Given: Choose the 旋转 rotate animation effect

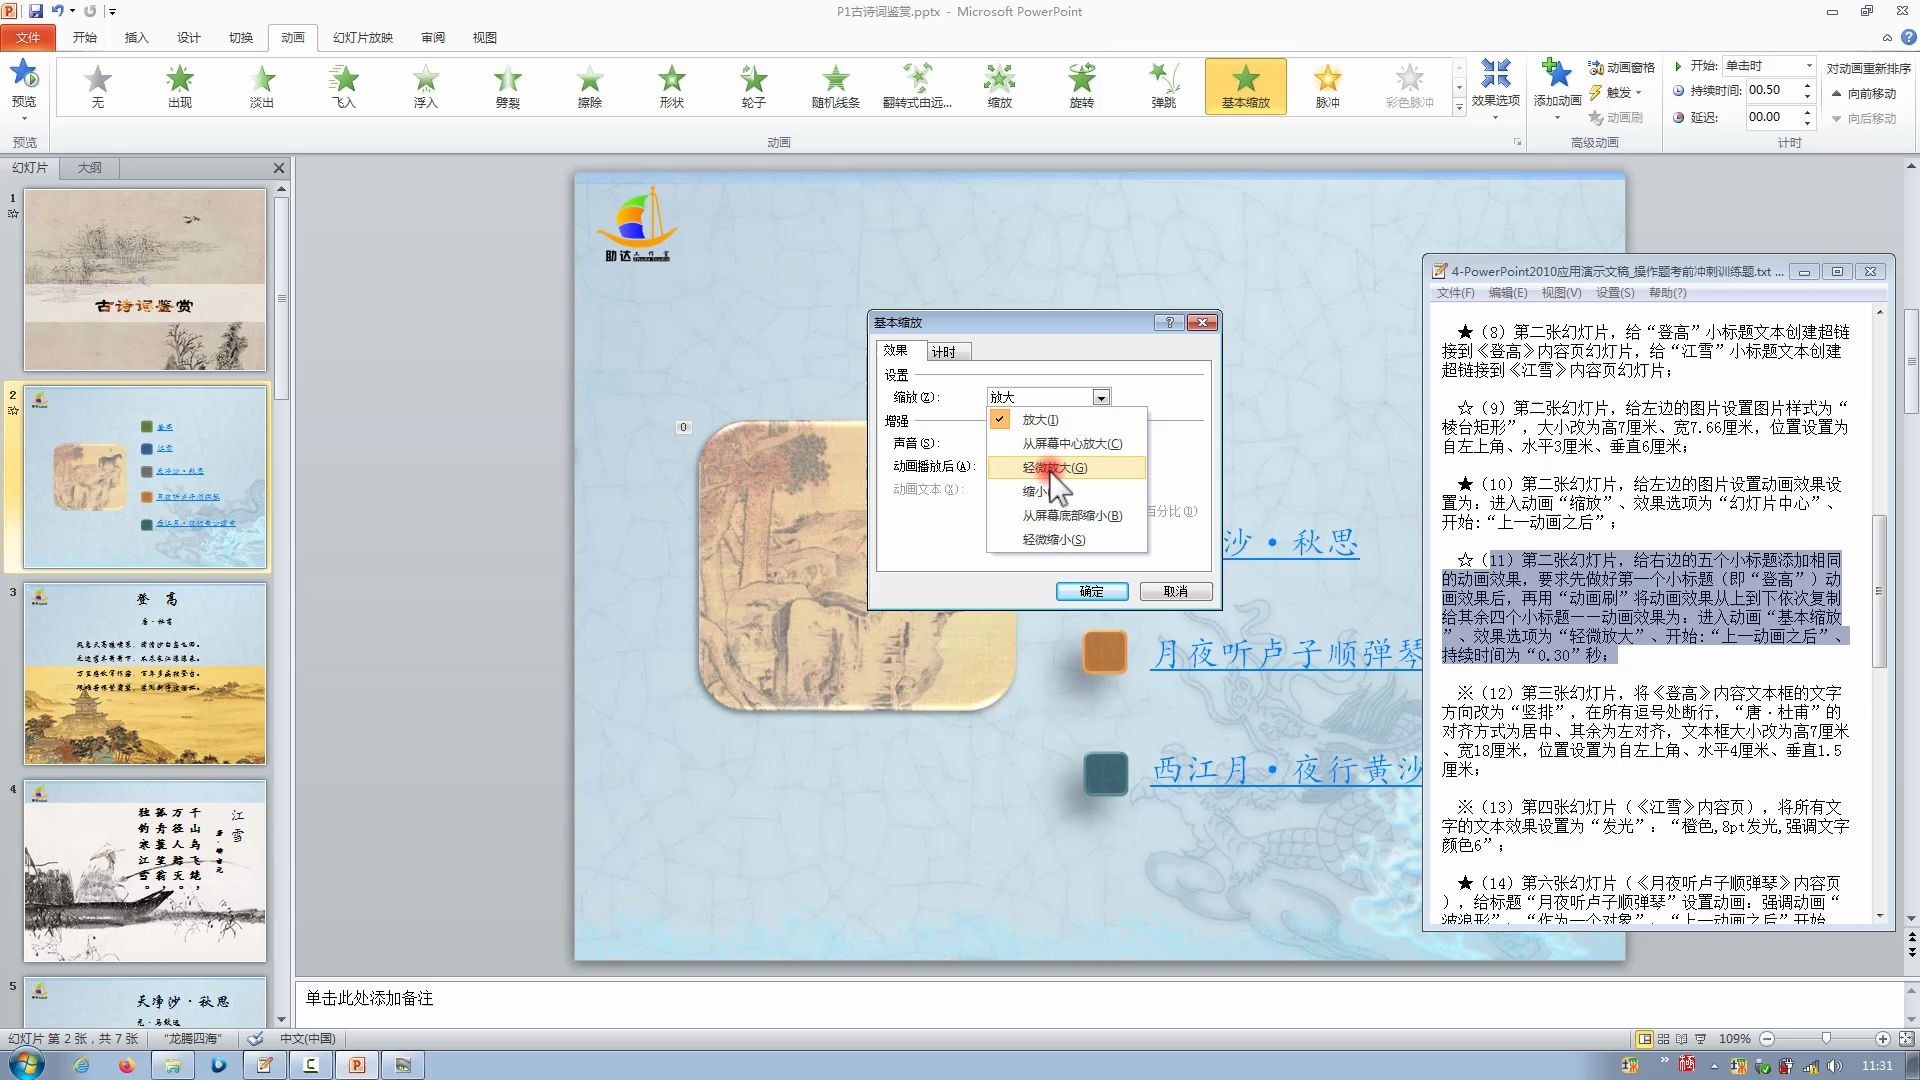Looking at the screenshot, I should [1081, 85].
